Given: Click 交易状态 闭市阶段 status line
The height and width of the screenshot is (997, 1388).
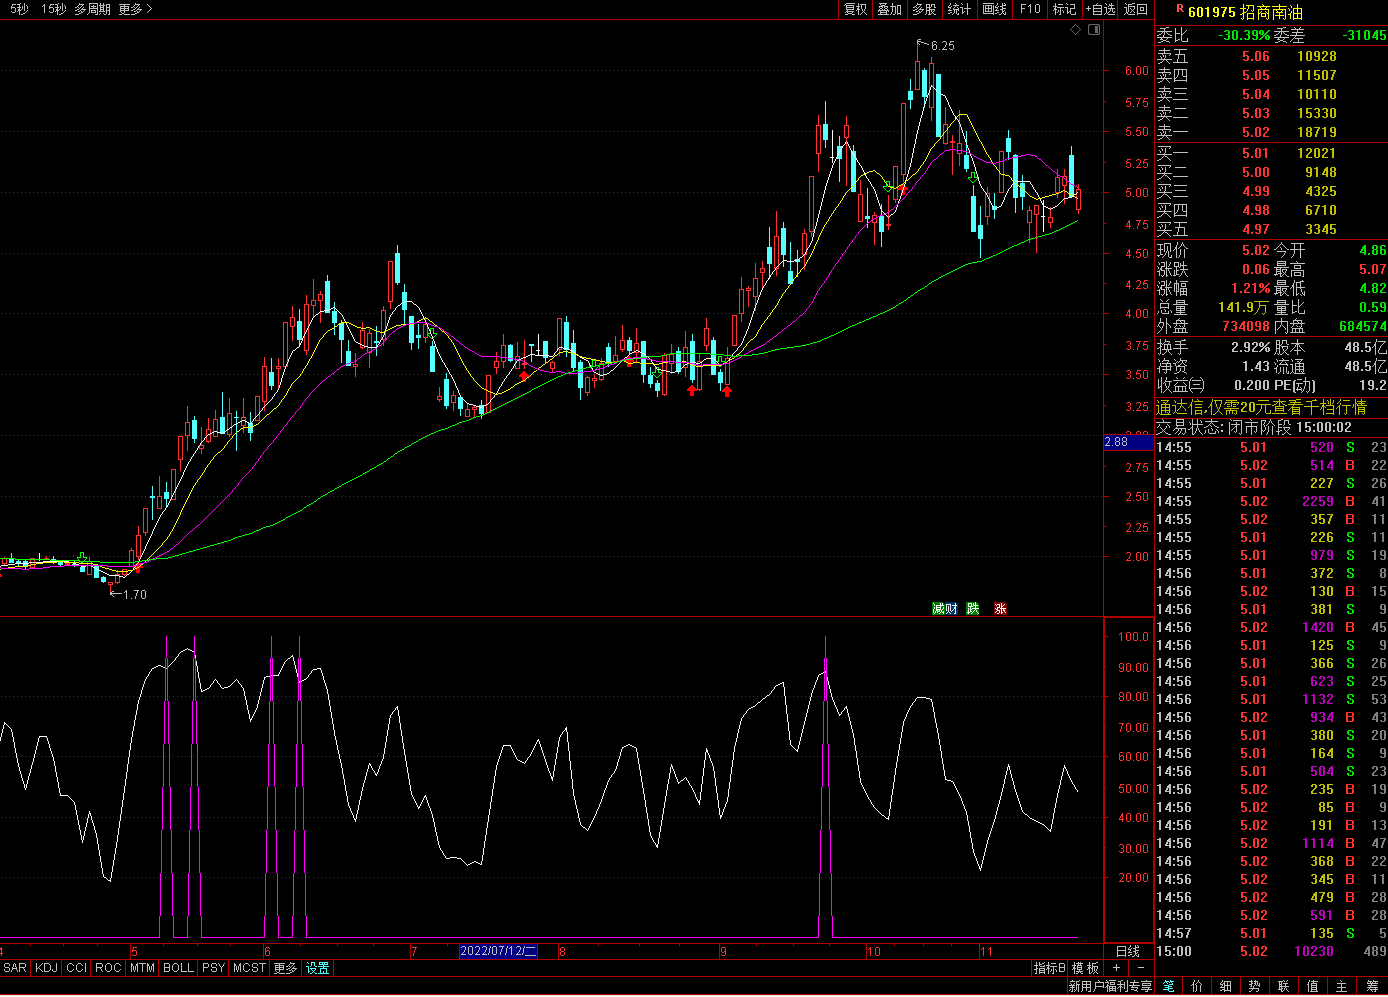Looking at the screenshot, I should [1254, 427].
